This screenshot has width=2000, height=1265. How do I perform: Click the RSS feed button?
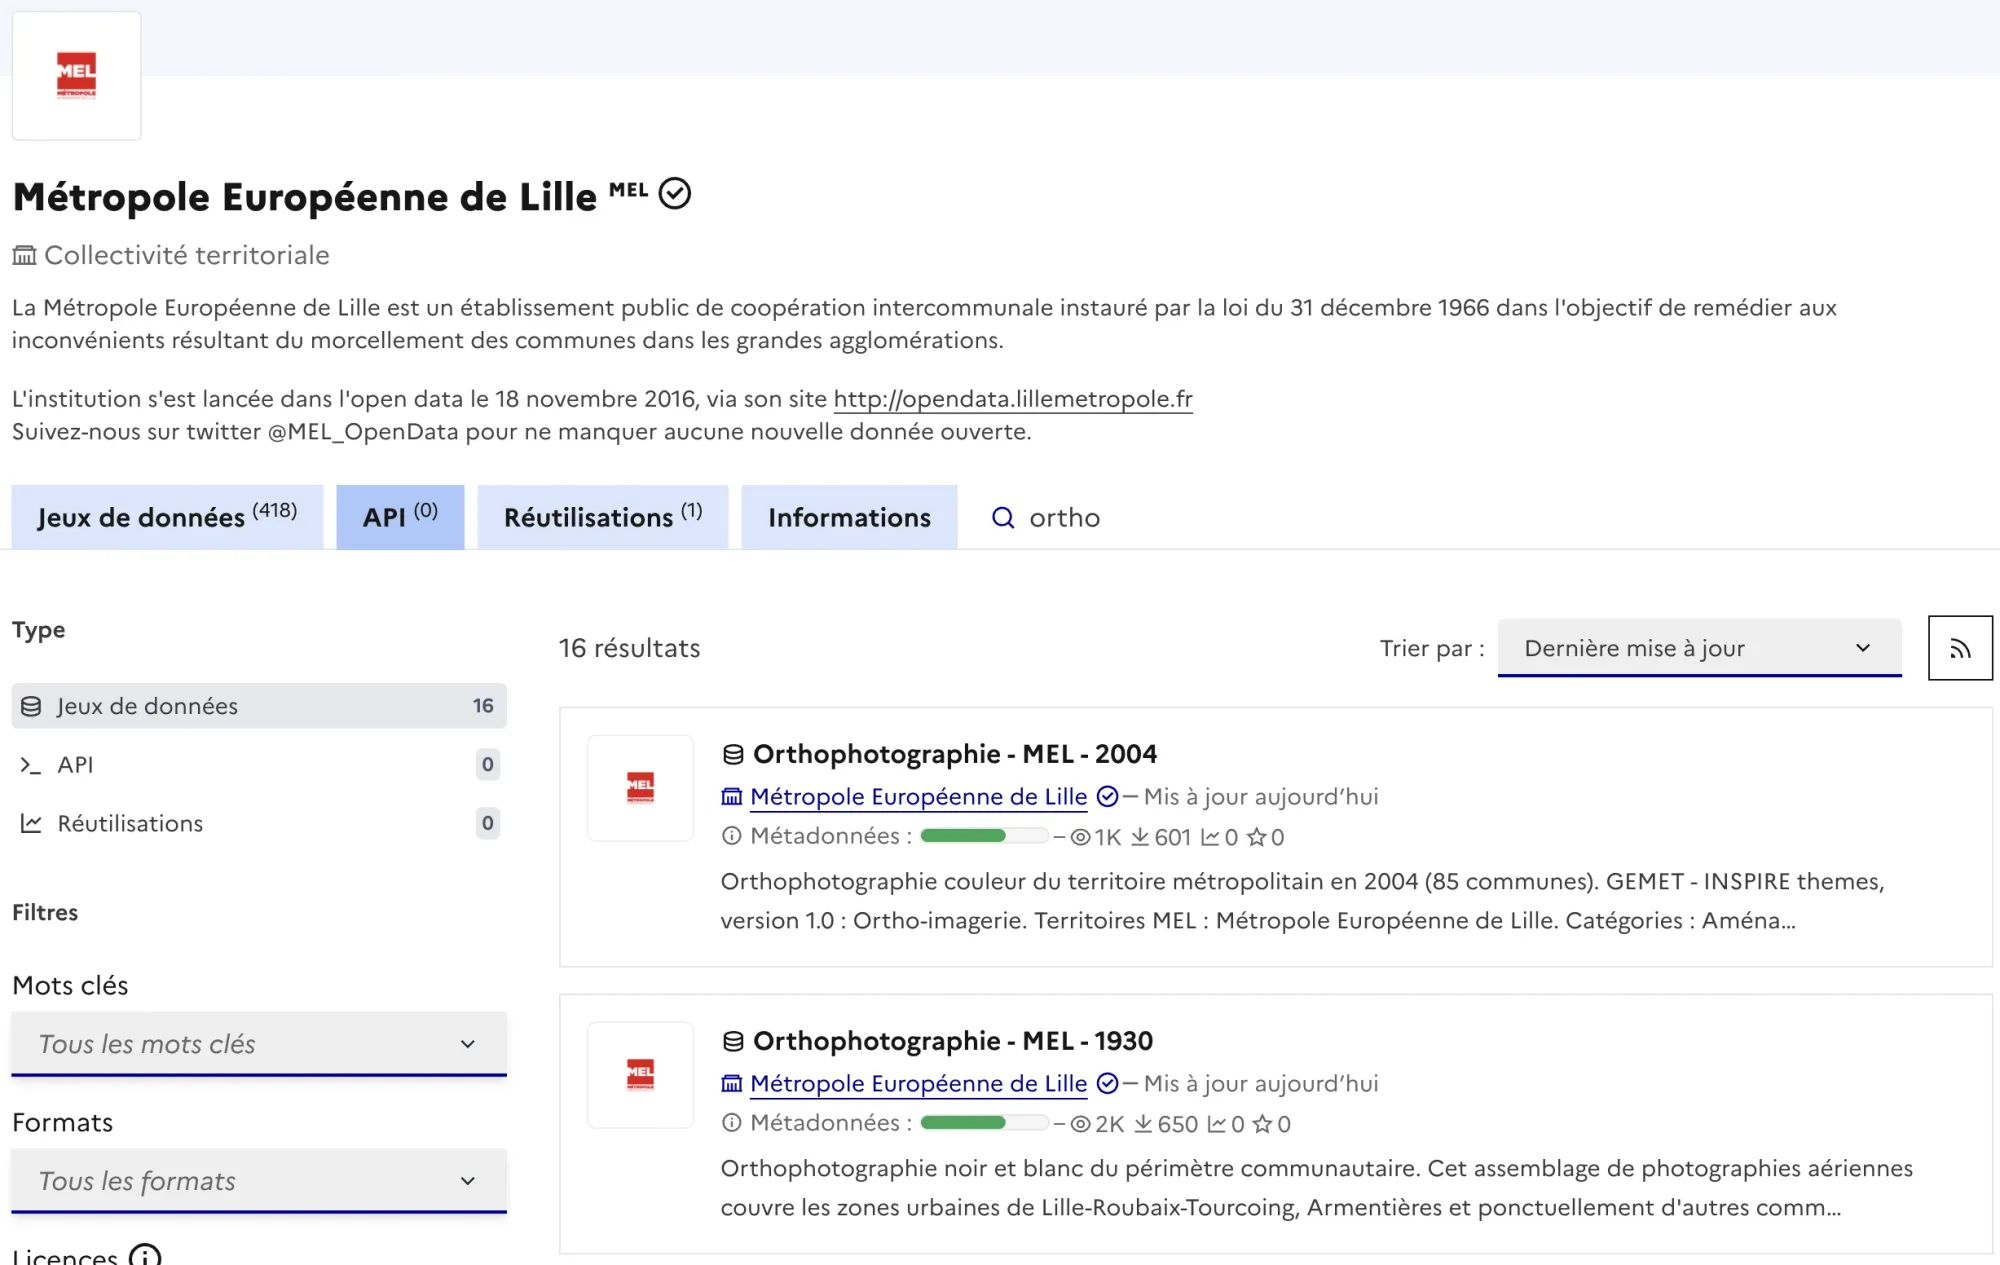(x=1960, y=648)
